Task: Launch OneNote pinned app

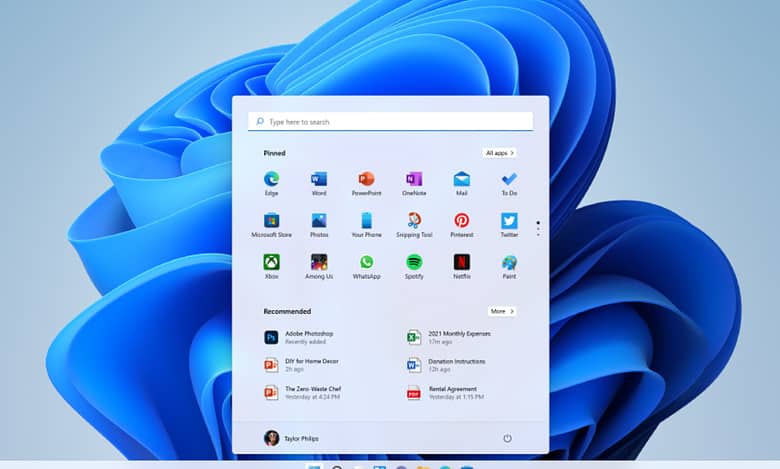Action: [x=414, y=183]
